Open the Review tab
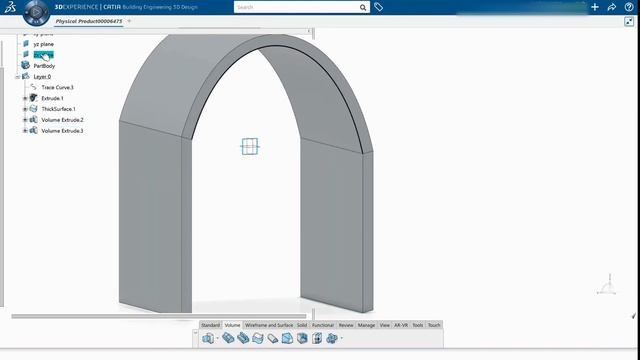This screenshot has width=640, height=360. coord(346,325)
